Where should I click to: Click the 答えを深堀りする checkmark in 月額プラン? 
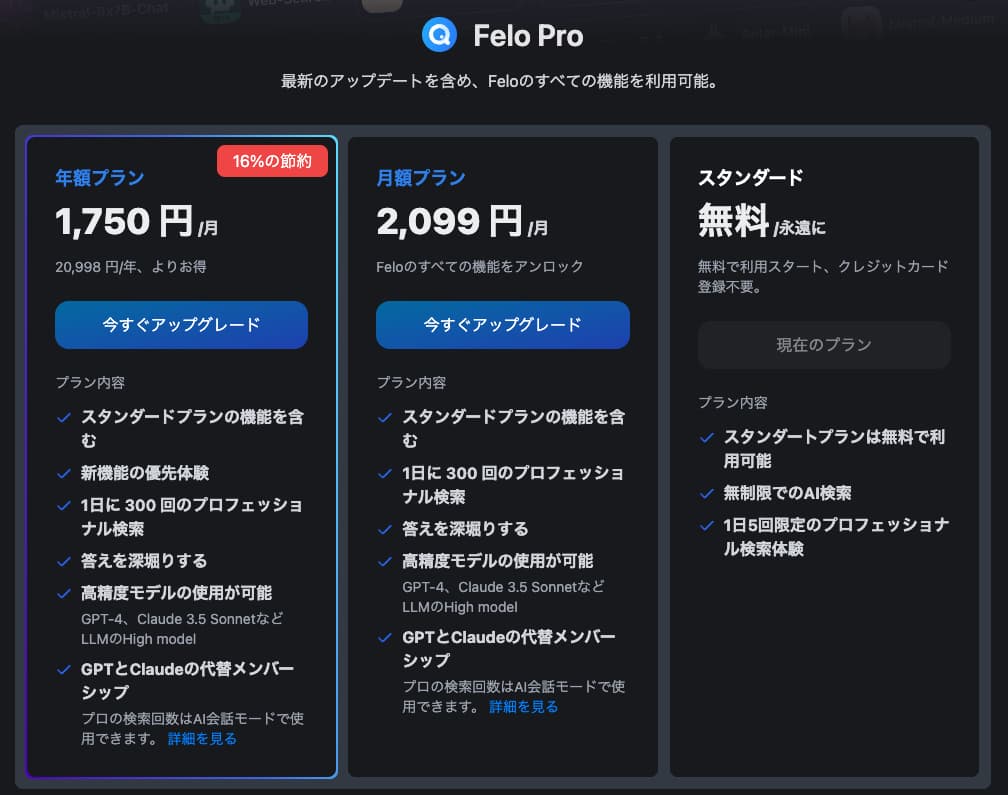[x=385, y=529]
